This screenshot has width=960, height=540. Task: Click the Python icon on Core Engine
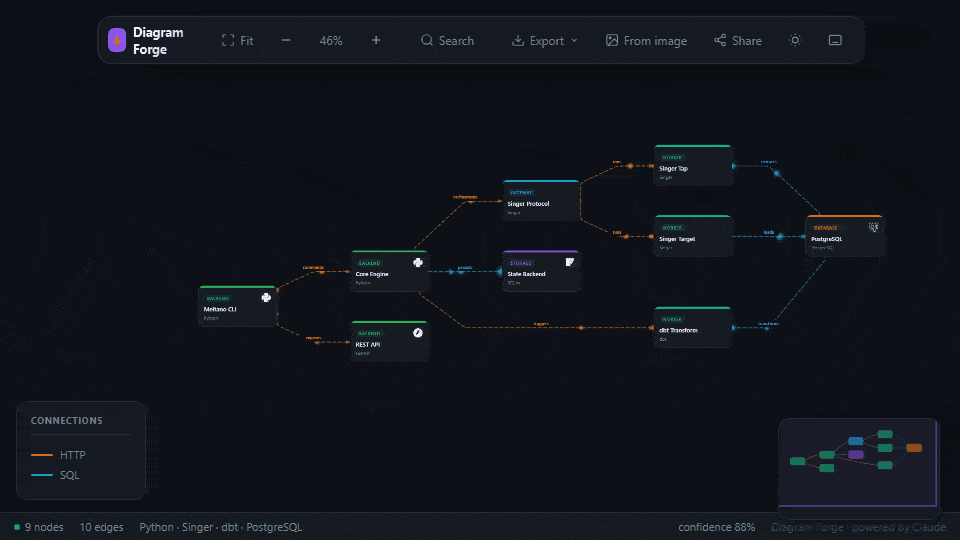pyautogui.click(x=418, y=262)
